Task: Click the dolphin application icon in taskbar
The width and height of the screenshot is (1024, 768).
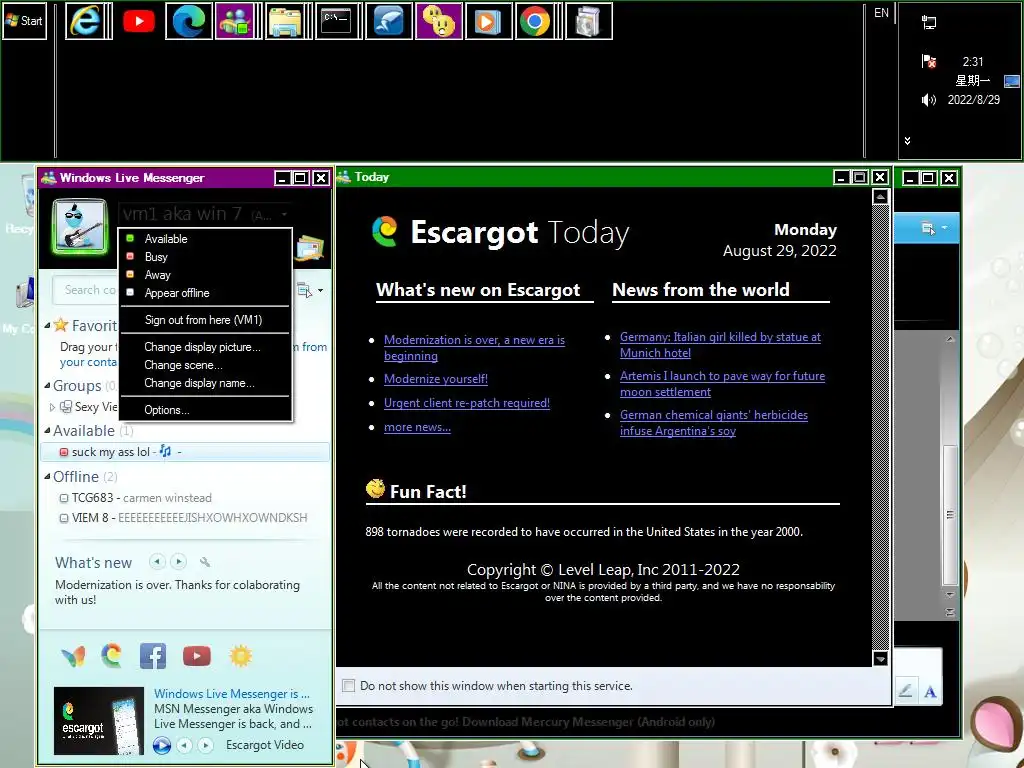Action: click(389, 21)
